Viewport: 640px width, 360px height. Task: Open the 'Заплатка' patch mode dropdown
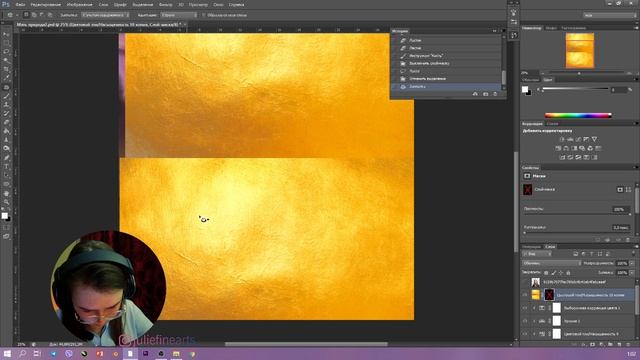[x=105, y=15]
